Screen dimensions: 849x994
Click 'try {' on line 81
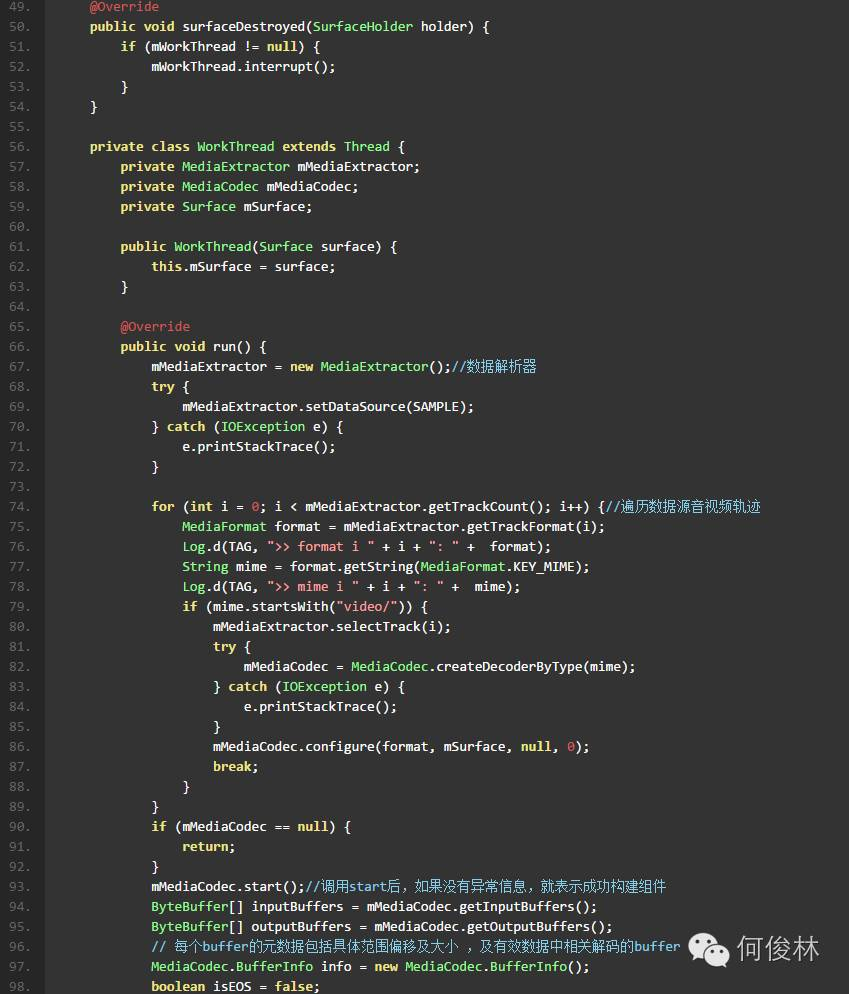pos(232,647)
